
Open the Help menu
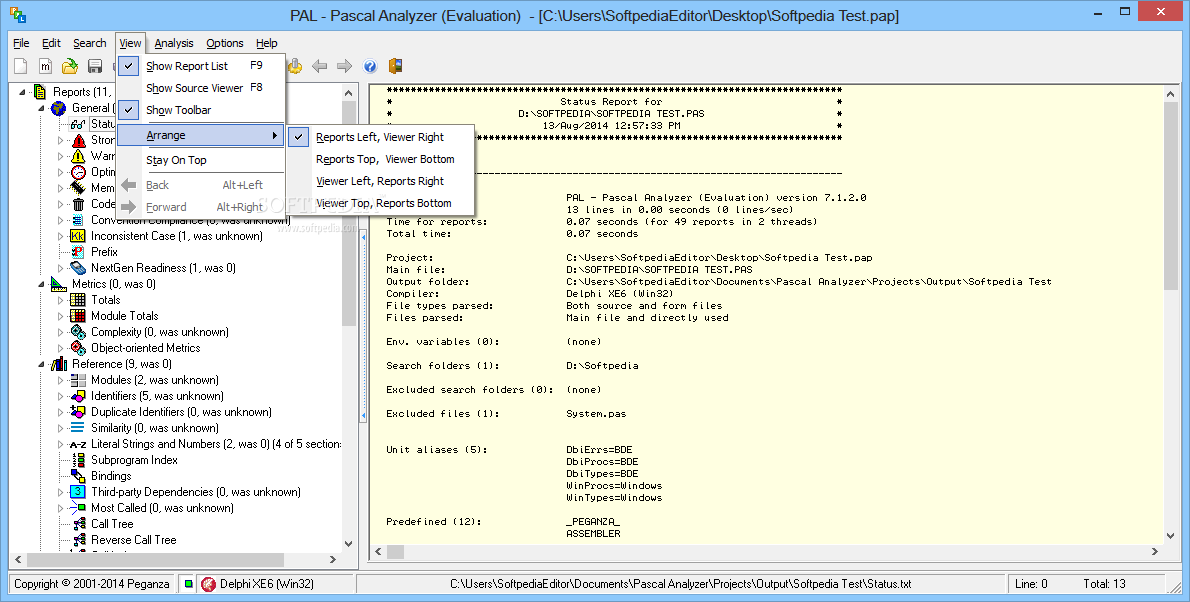[x=266, y=43]
